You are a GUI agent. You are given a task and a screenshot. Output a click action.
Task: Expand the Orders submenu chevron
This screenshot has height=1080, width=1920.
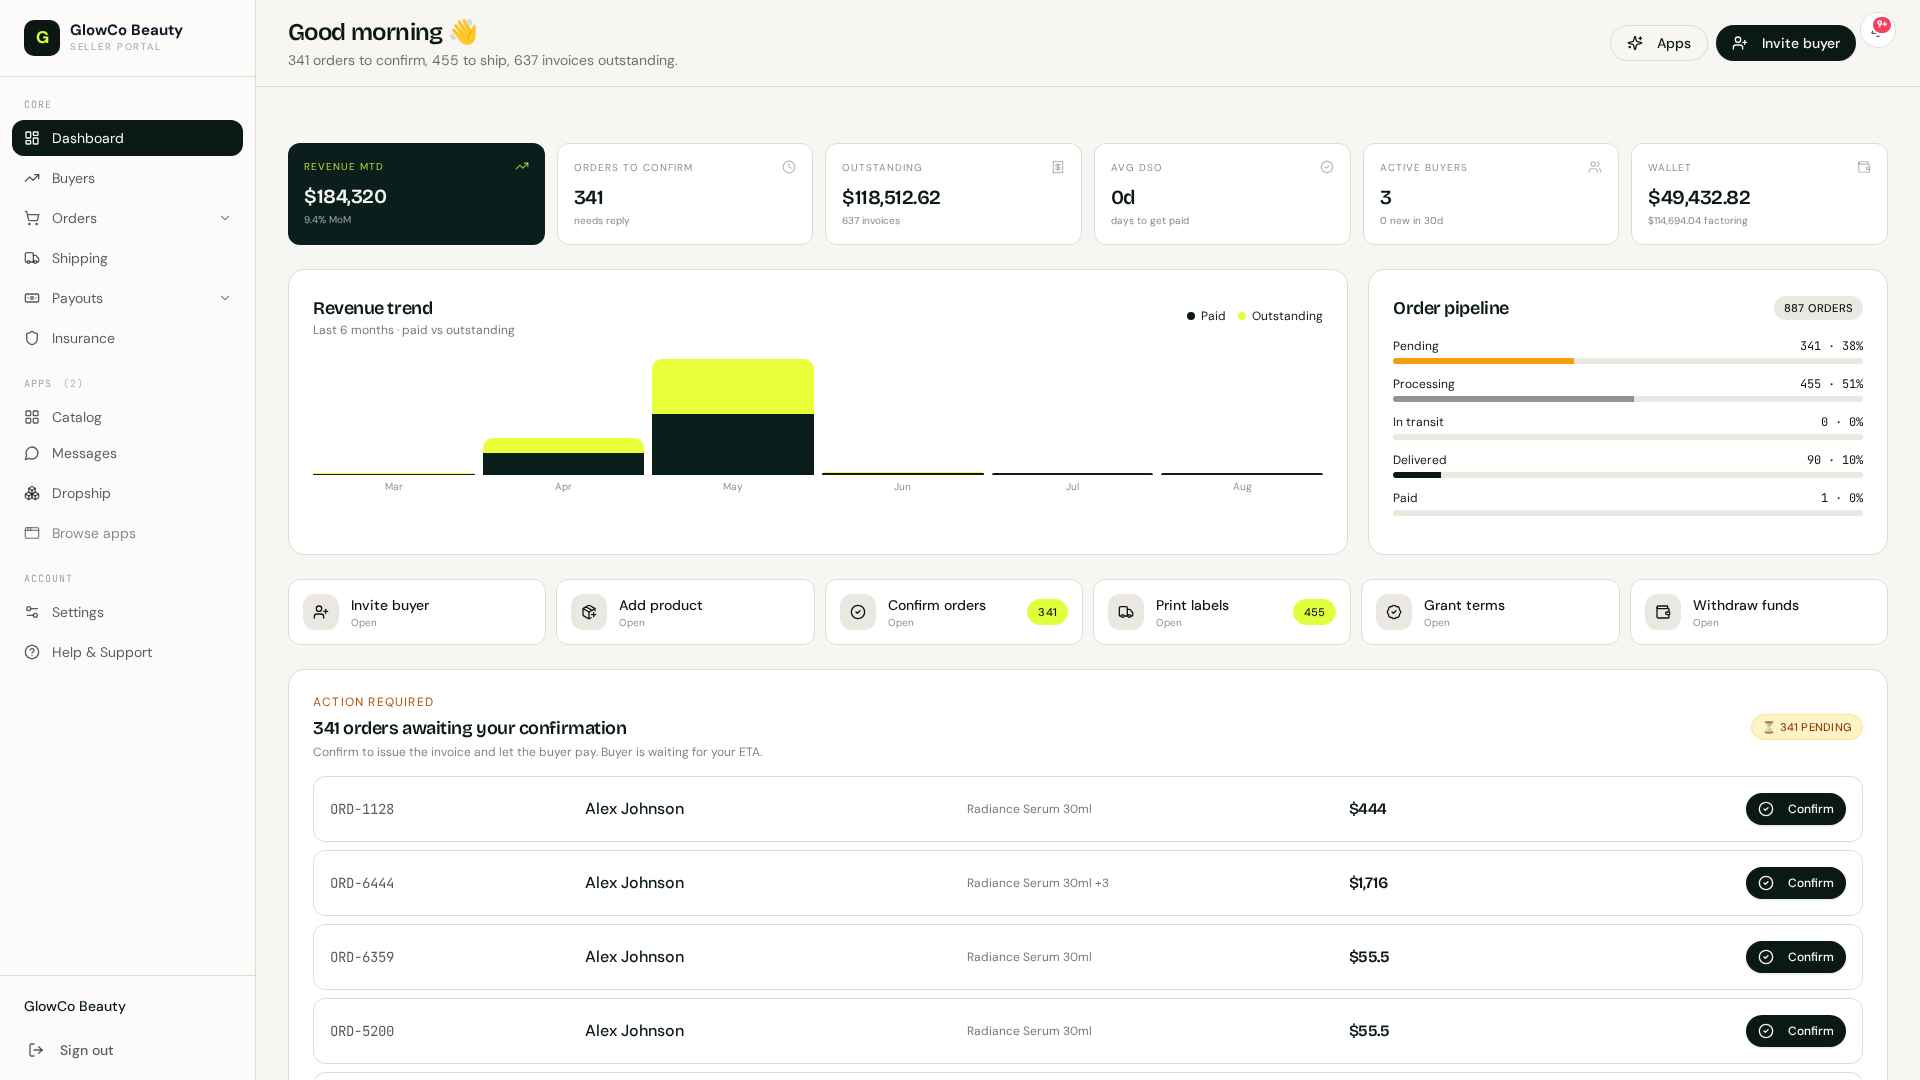(225, 218)
